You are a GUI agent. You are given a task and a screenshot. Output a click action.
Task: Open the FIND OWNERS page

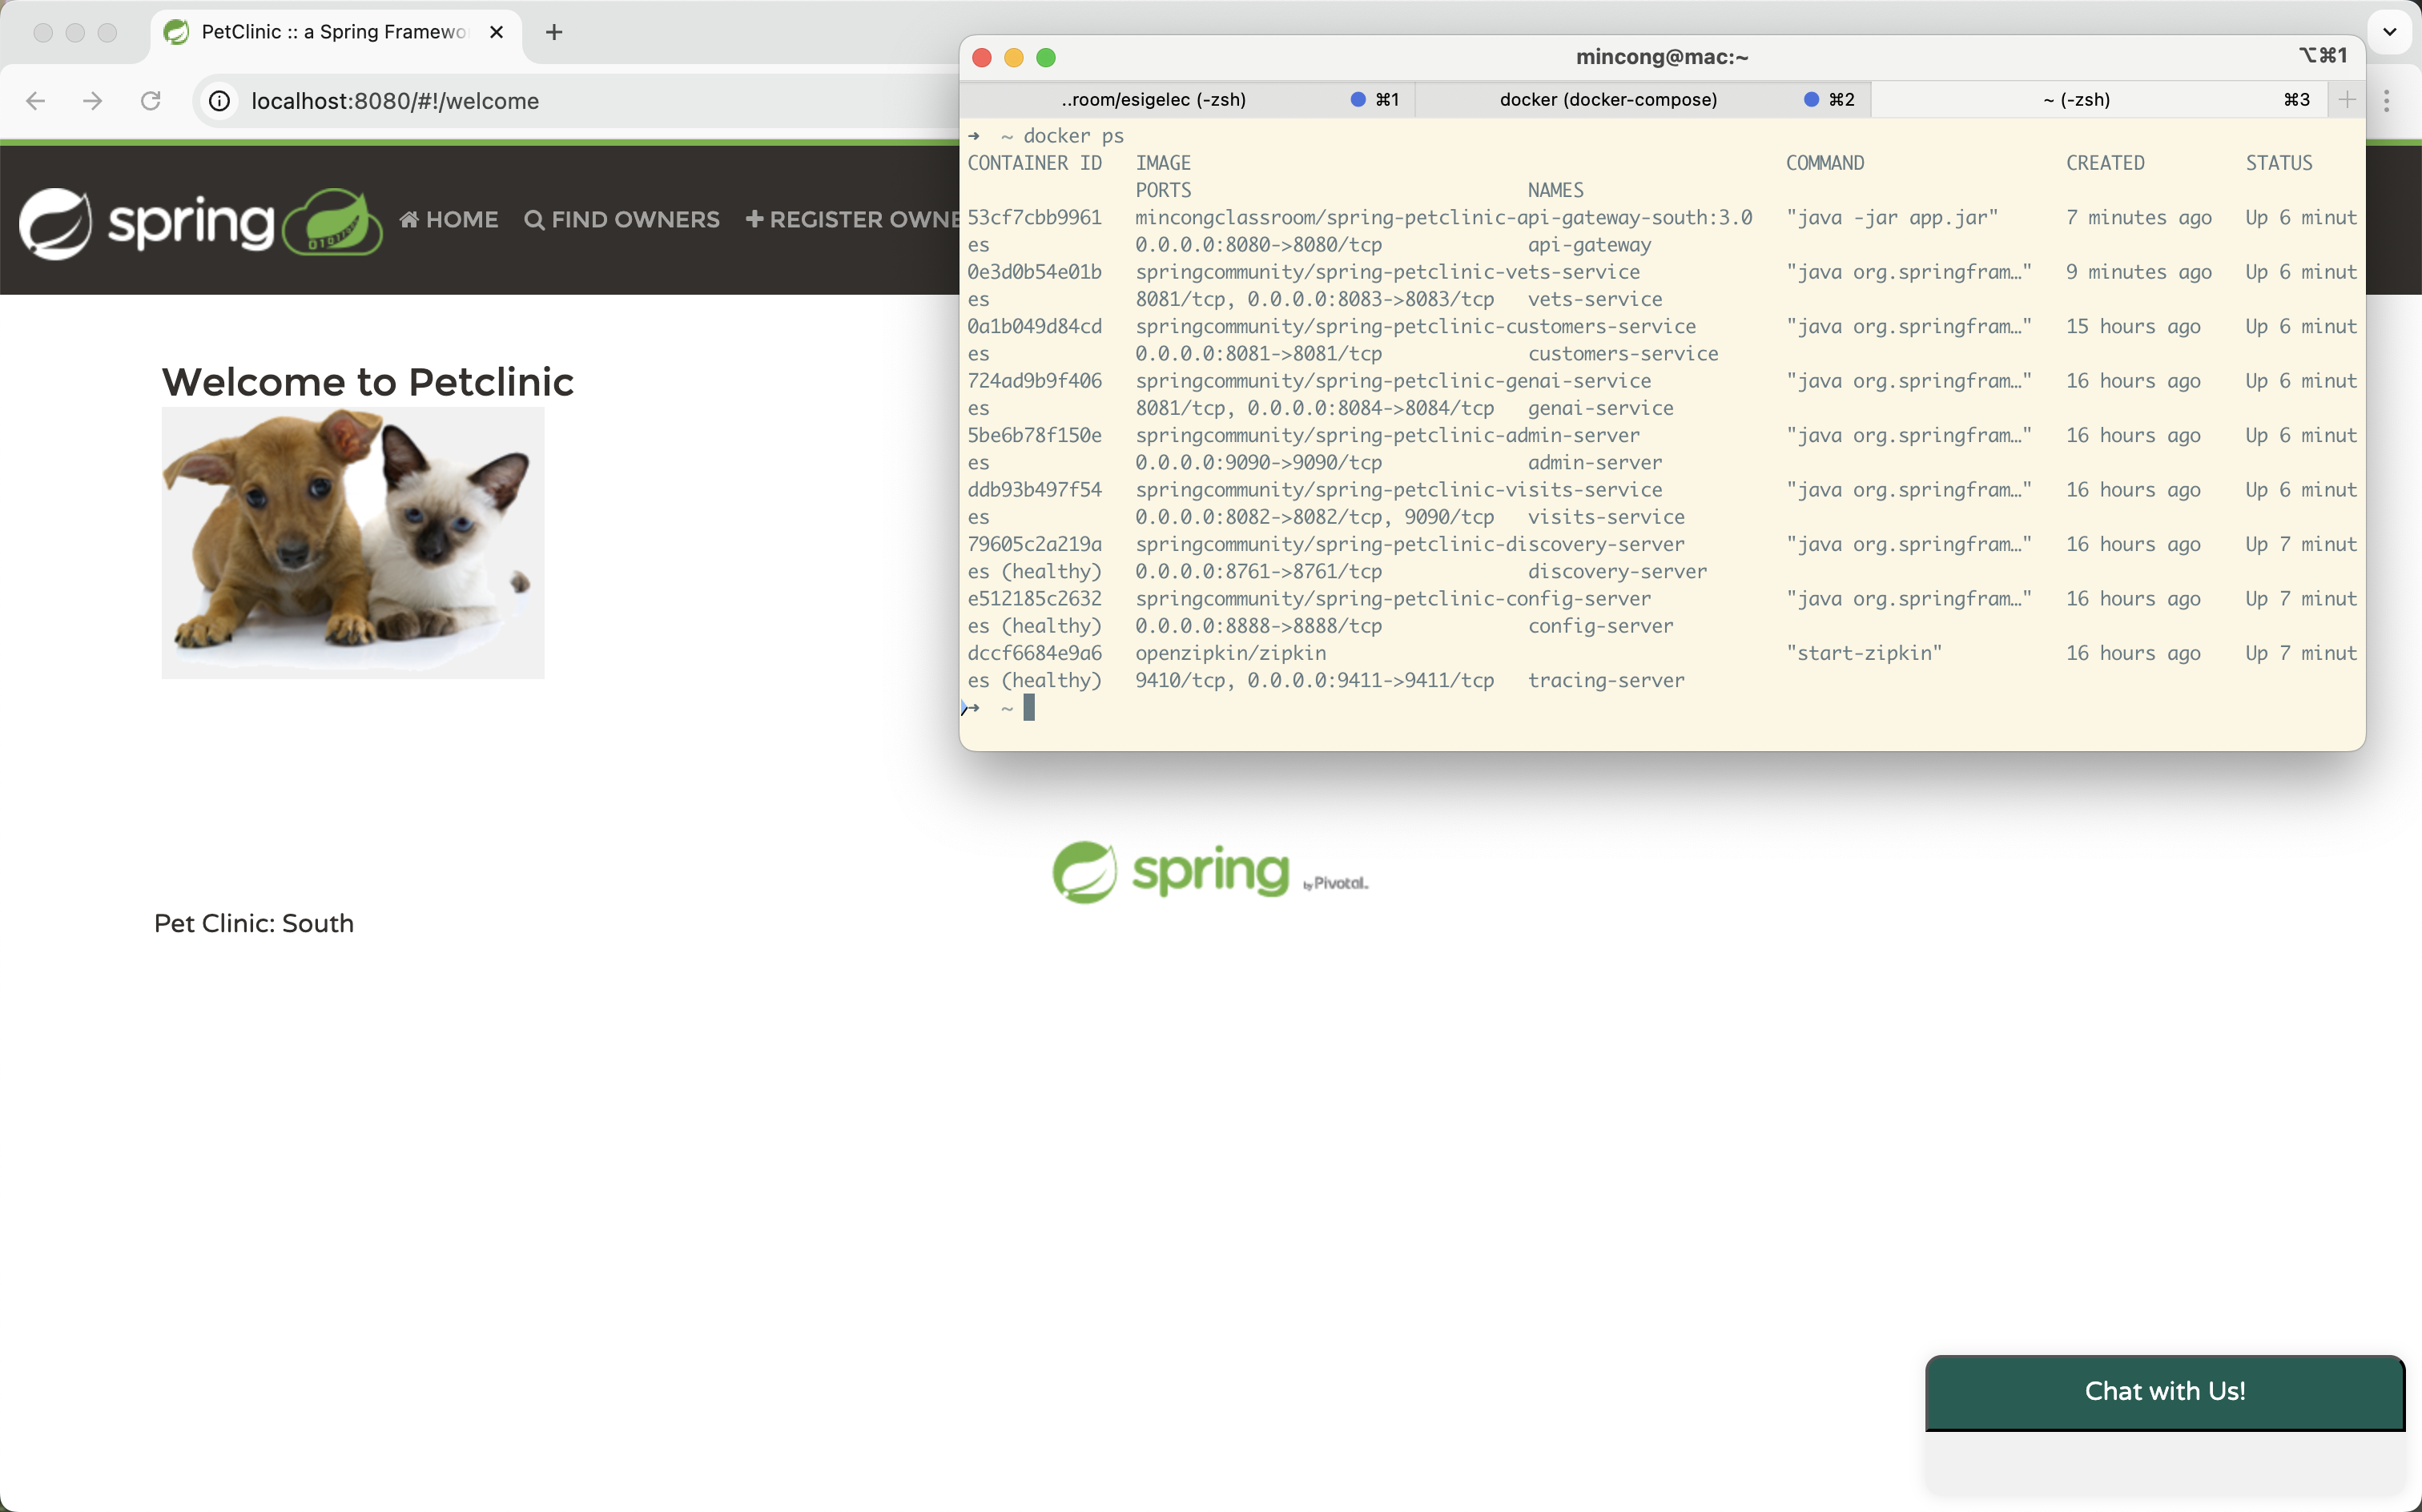pyautogui.click(x=622, y=220)
